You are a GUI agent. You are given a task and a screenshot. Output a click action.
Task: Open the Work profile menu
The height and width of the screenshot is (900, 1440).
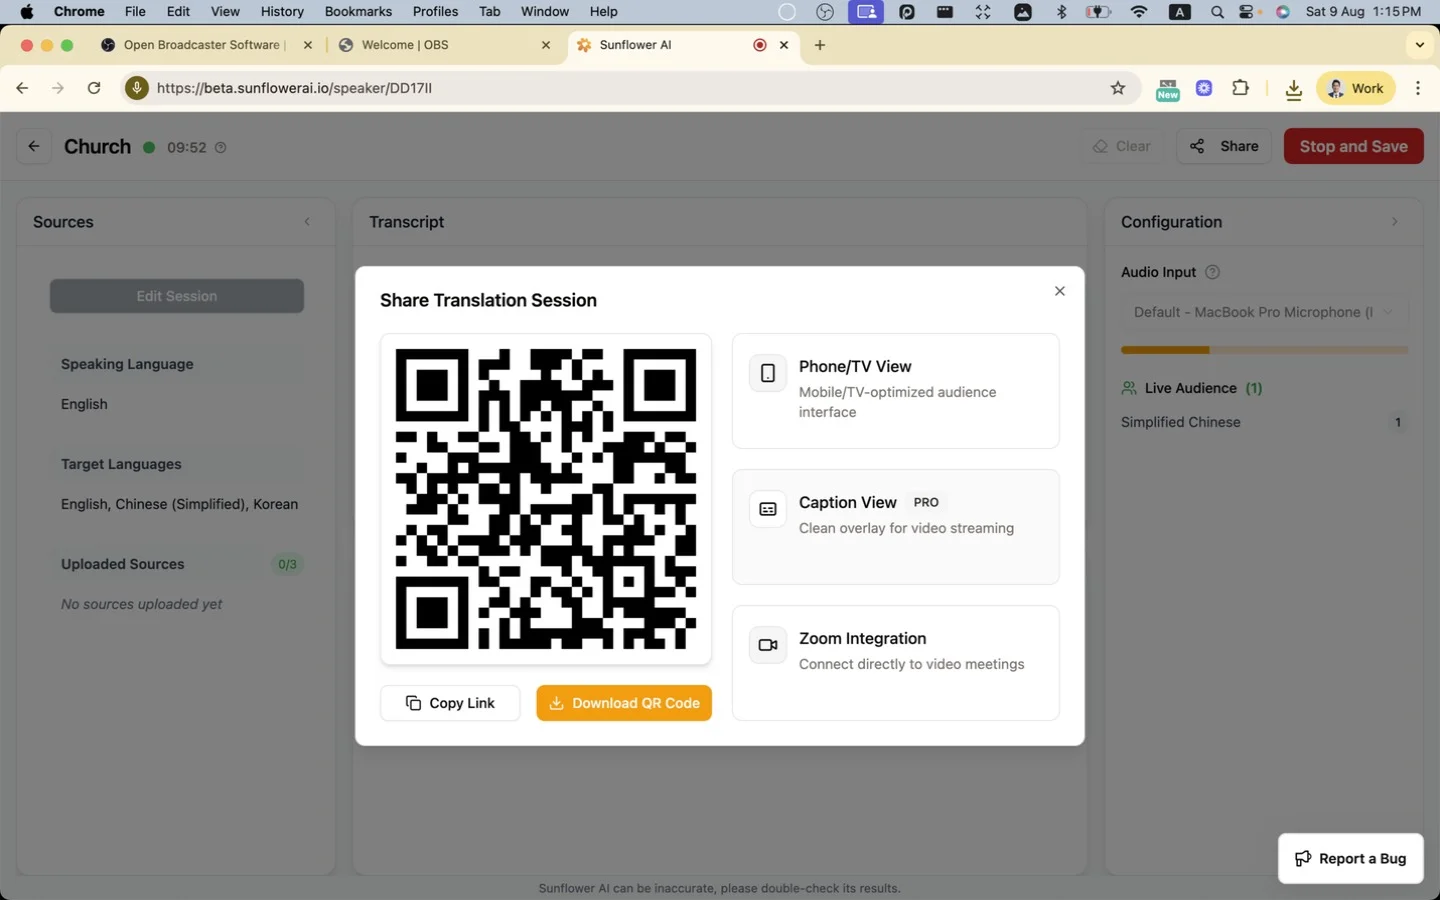pos(1356,88)
